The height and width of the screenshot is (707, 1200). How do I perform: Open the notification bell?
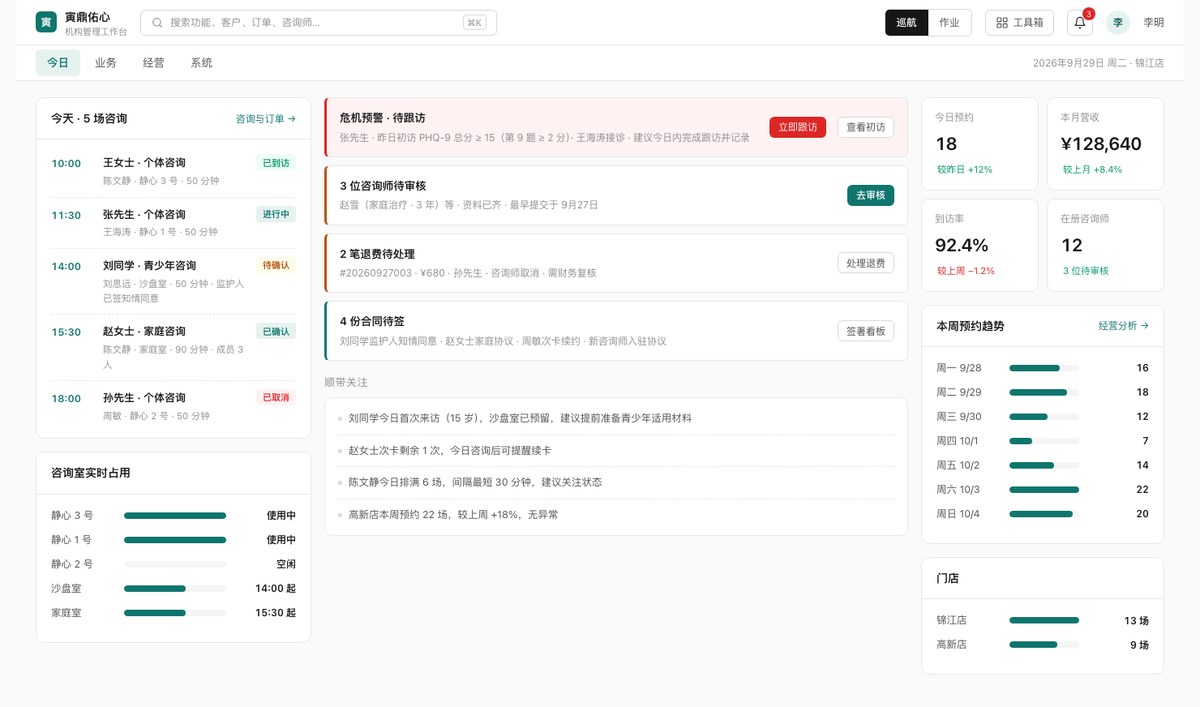(1080, 22)
